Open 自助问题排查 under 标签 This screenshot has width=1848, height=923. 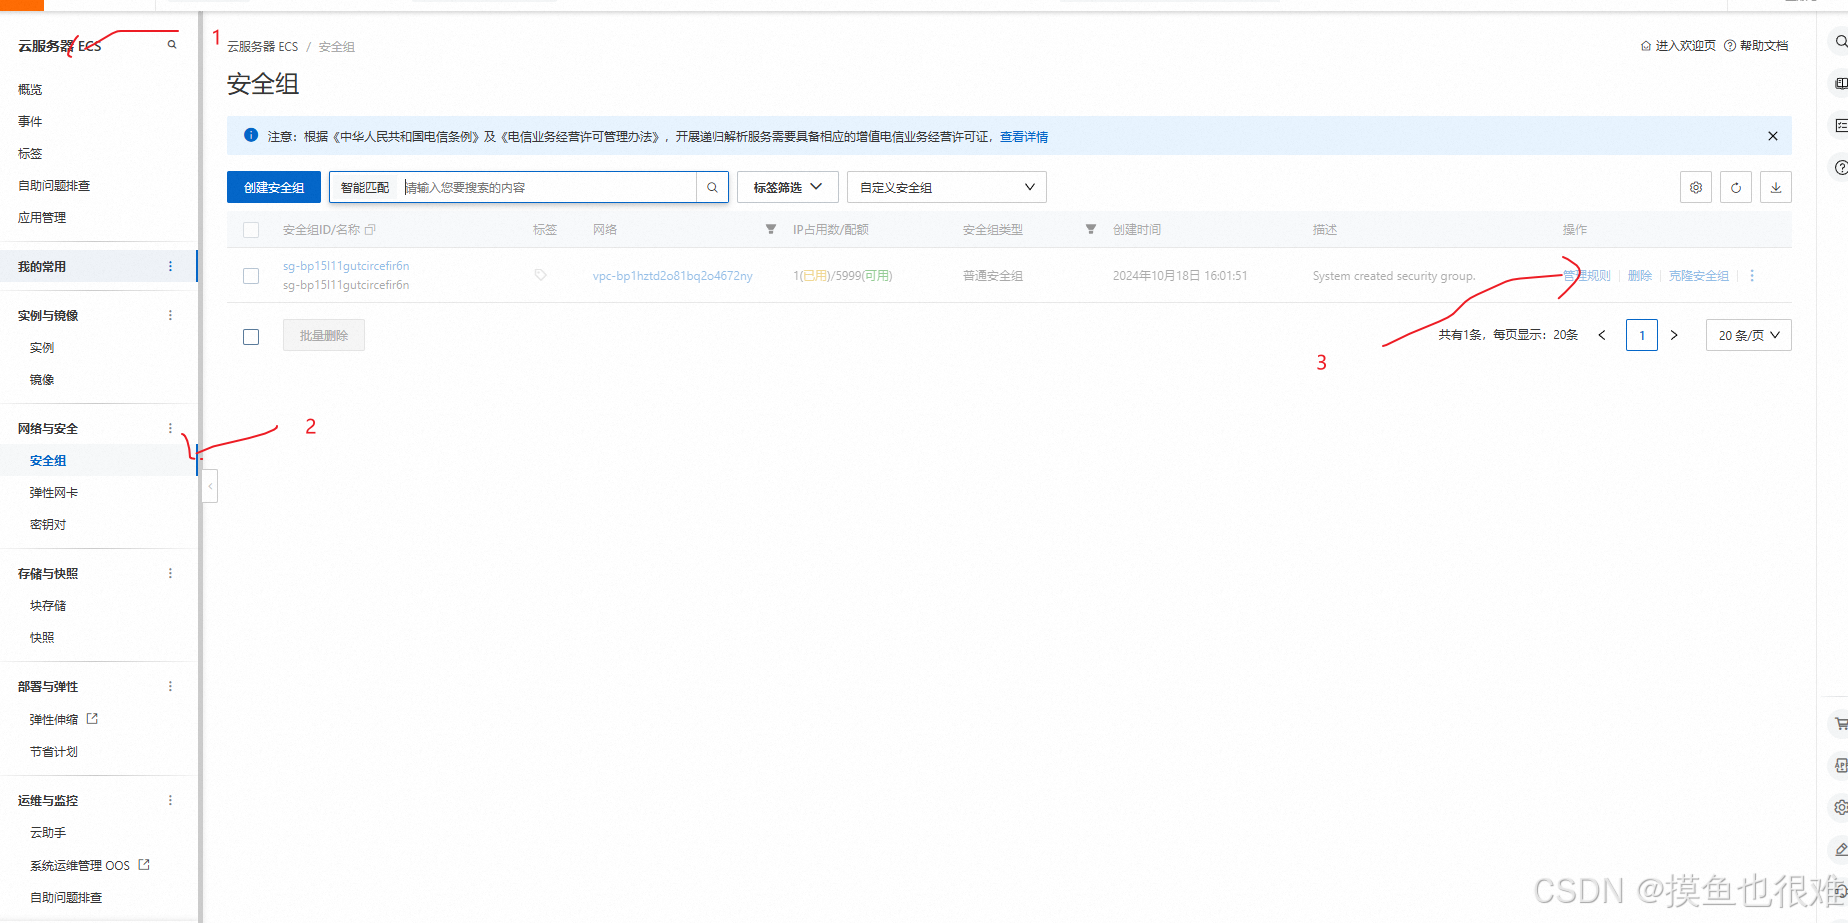pos(54,185)
